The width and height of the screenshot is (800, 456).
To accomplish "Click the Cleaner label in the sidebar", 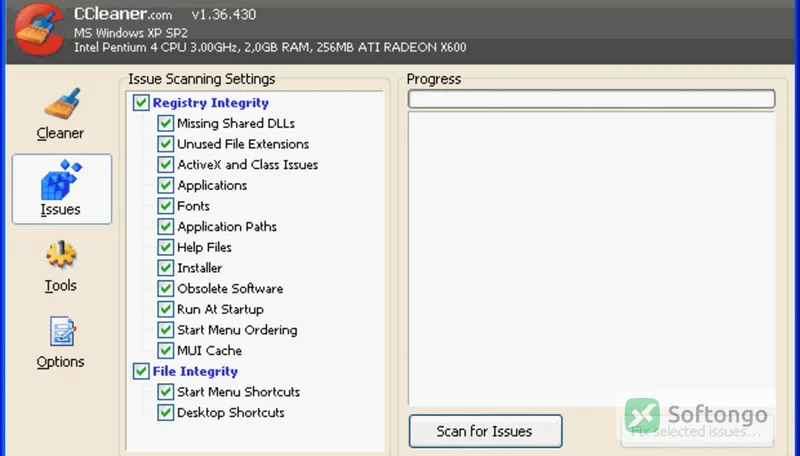I will (60, 133).
